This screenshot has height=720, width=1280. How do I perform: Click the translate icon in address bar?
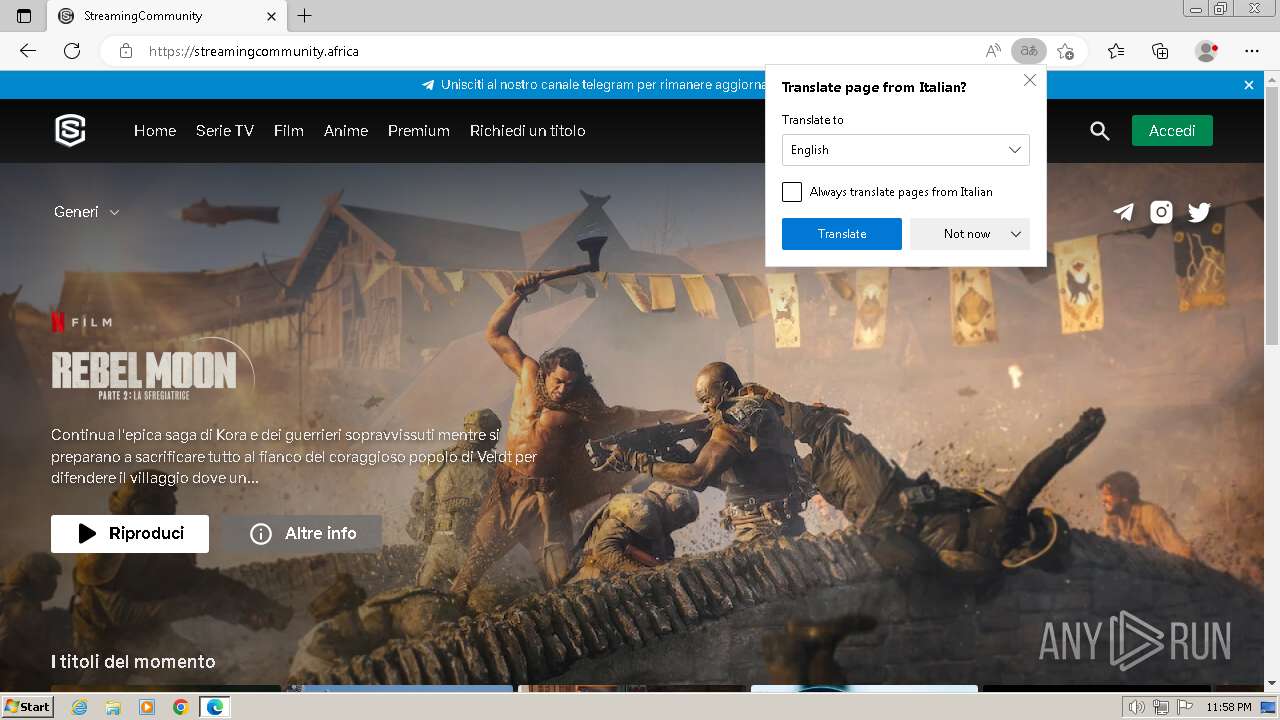pos(1028,51)
